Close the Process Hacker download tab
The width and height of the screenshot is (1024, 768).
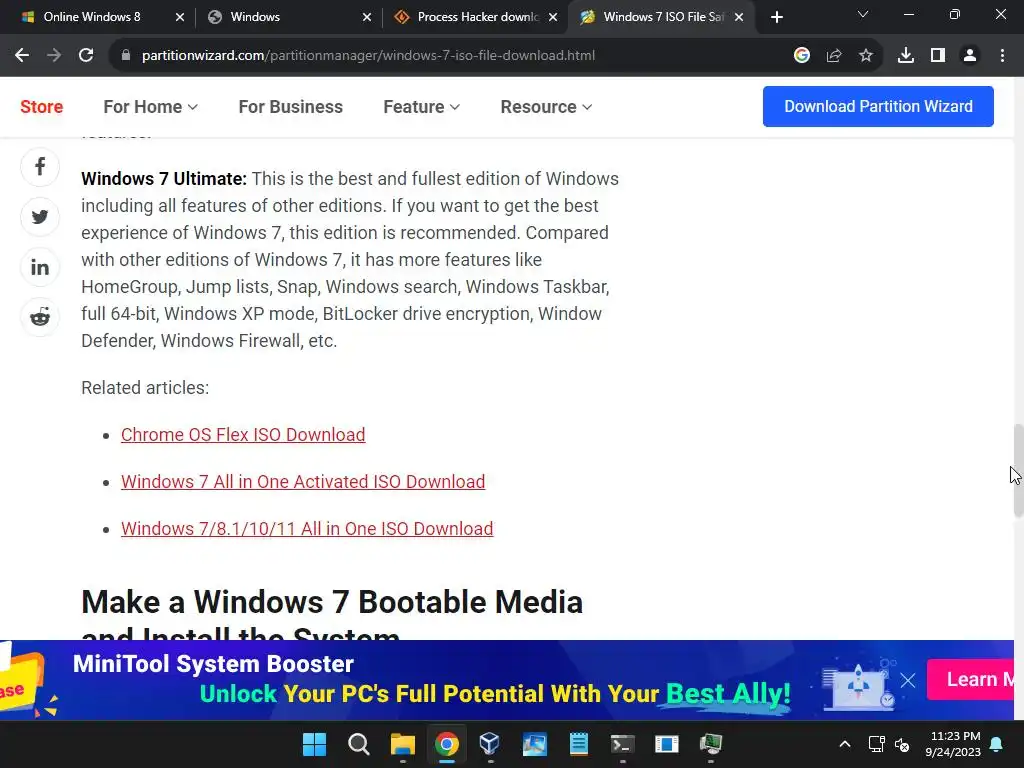[x=553, y=17]
